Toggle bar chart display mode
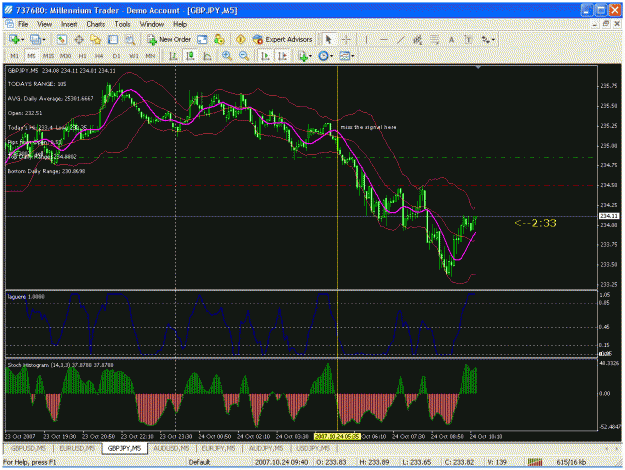The height and width of the screenshot is (470, 625). (x=173, y=56)
